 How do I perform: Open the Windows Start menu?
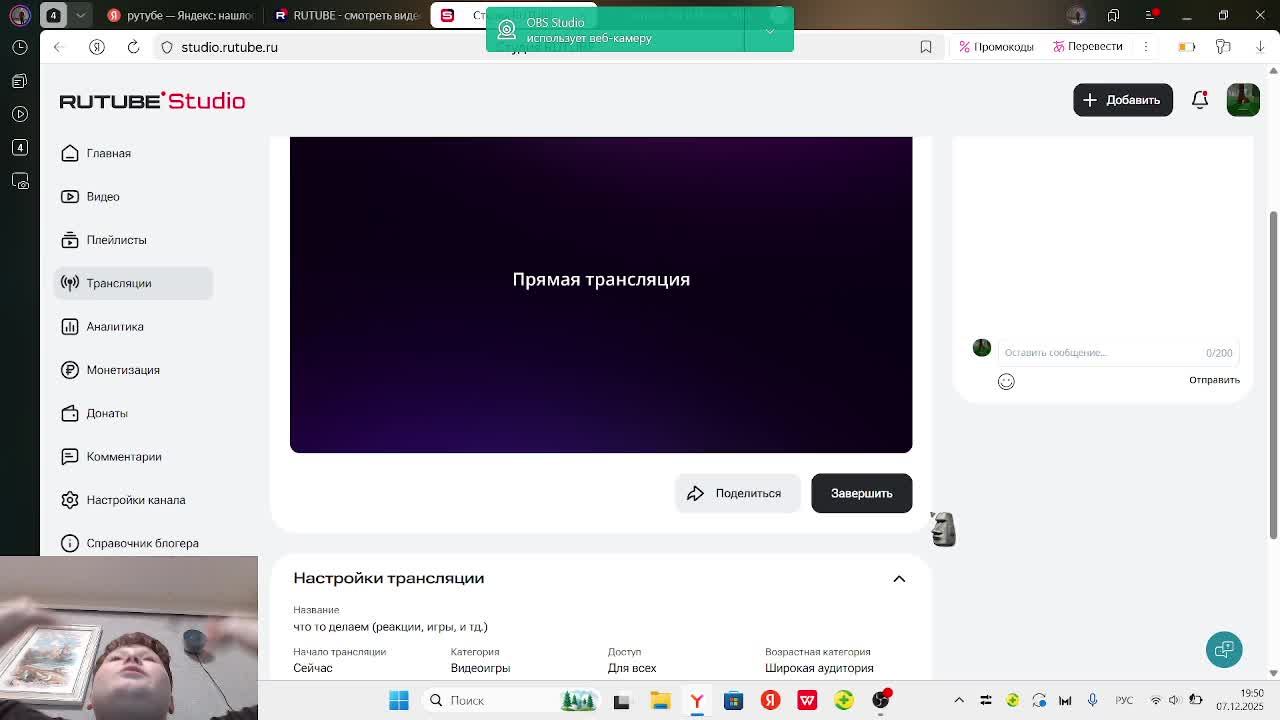click(398, 700)
